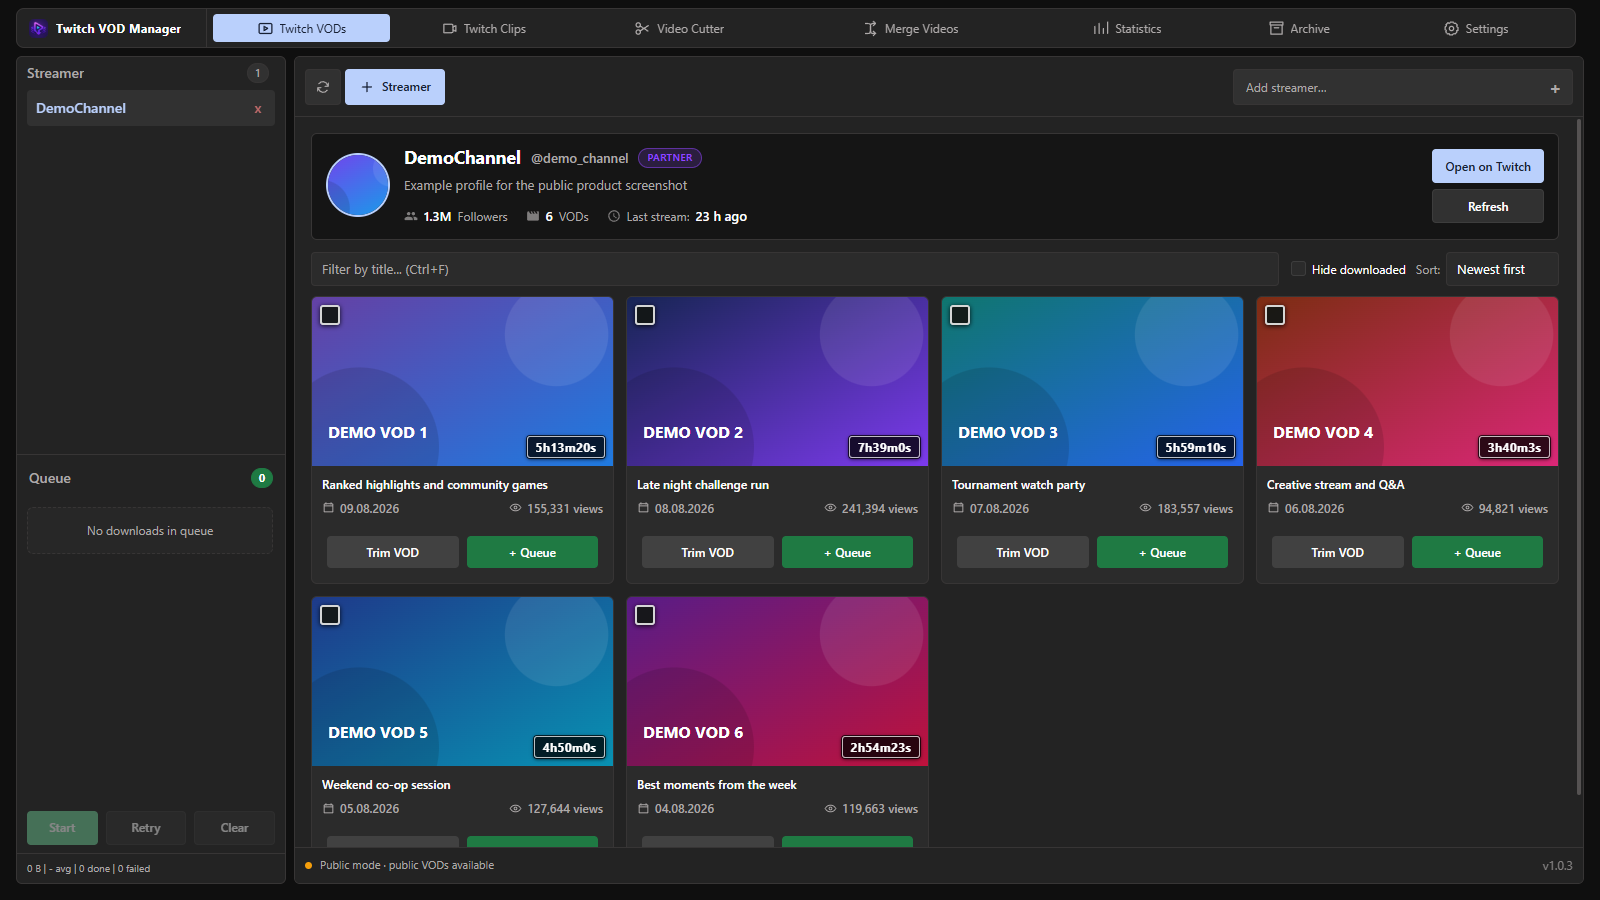Click the calendar icon next to 07.08.2026
The width and height of the screenshot is (1600, 900).
(958, 508)
